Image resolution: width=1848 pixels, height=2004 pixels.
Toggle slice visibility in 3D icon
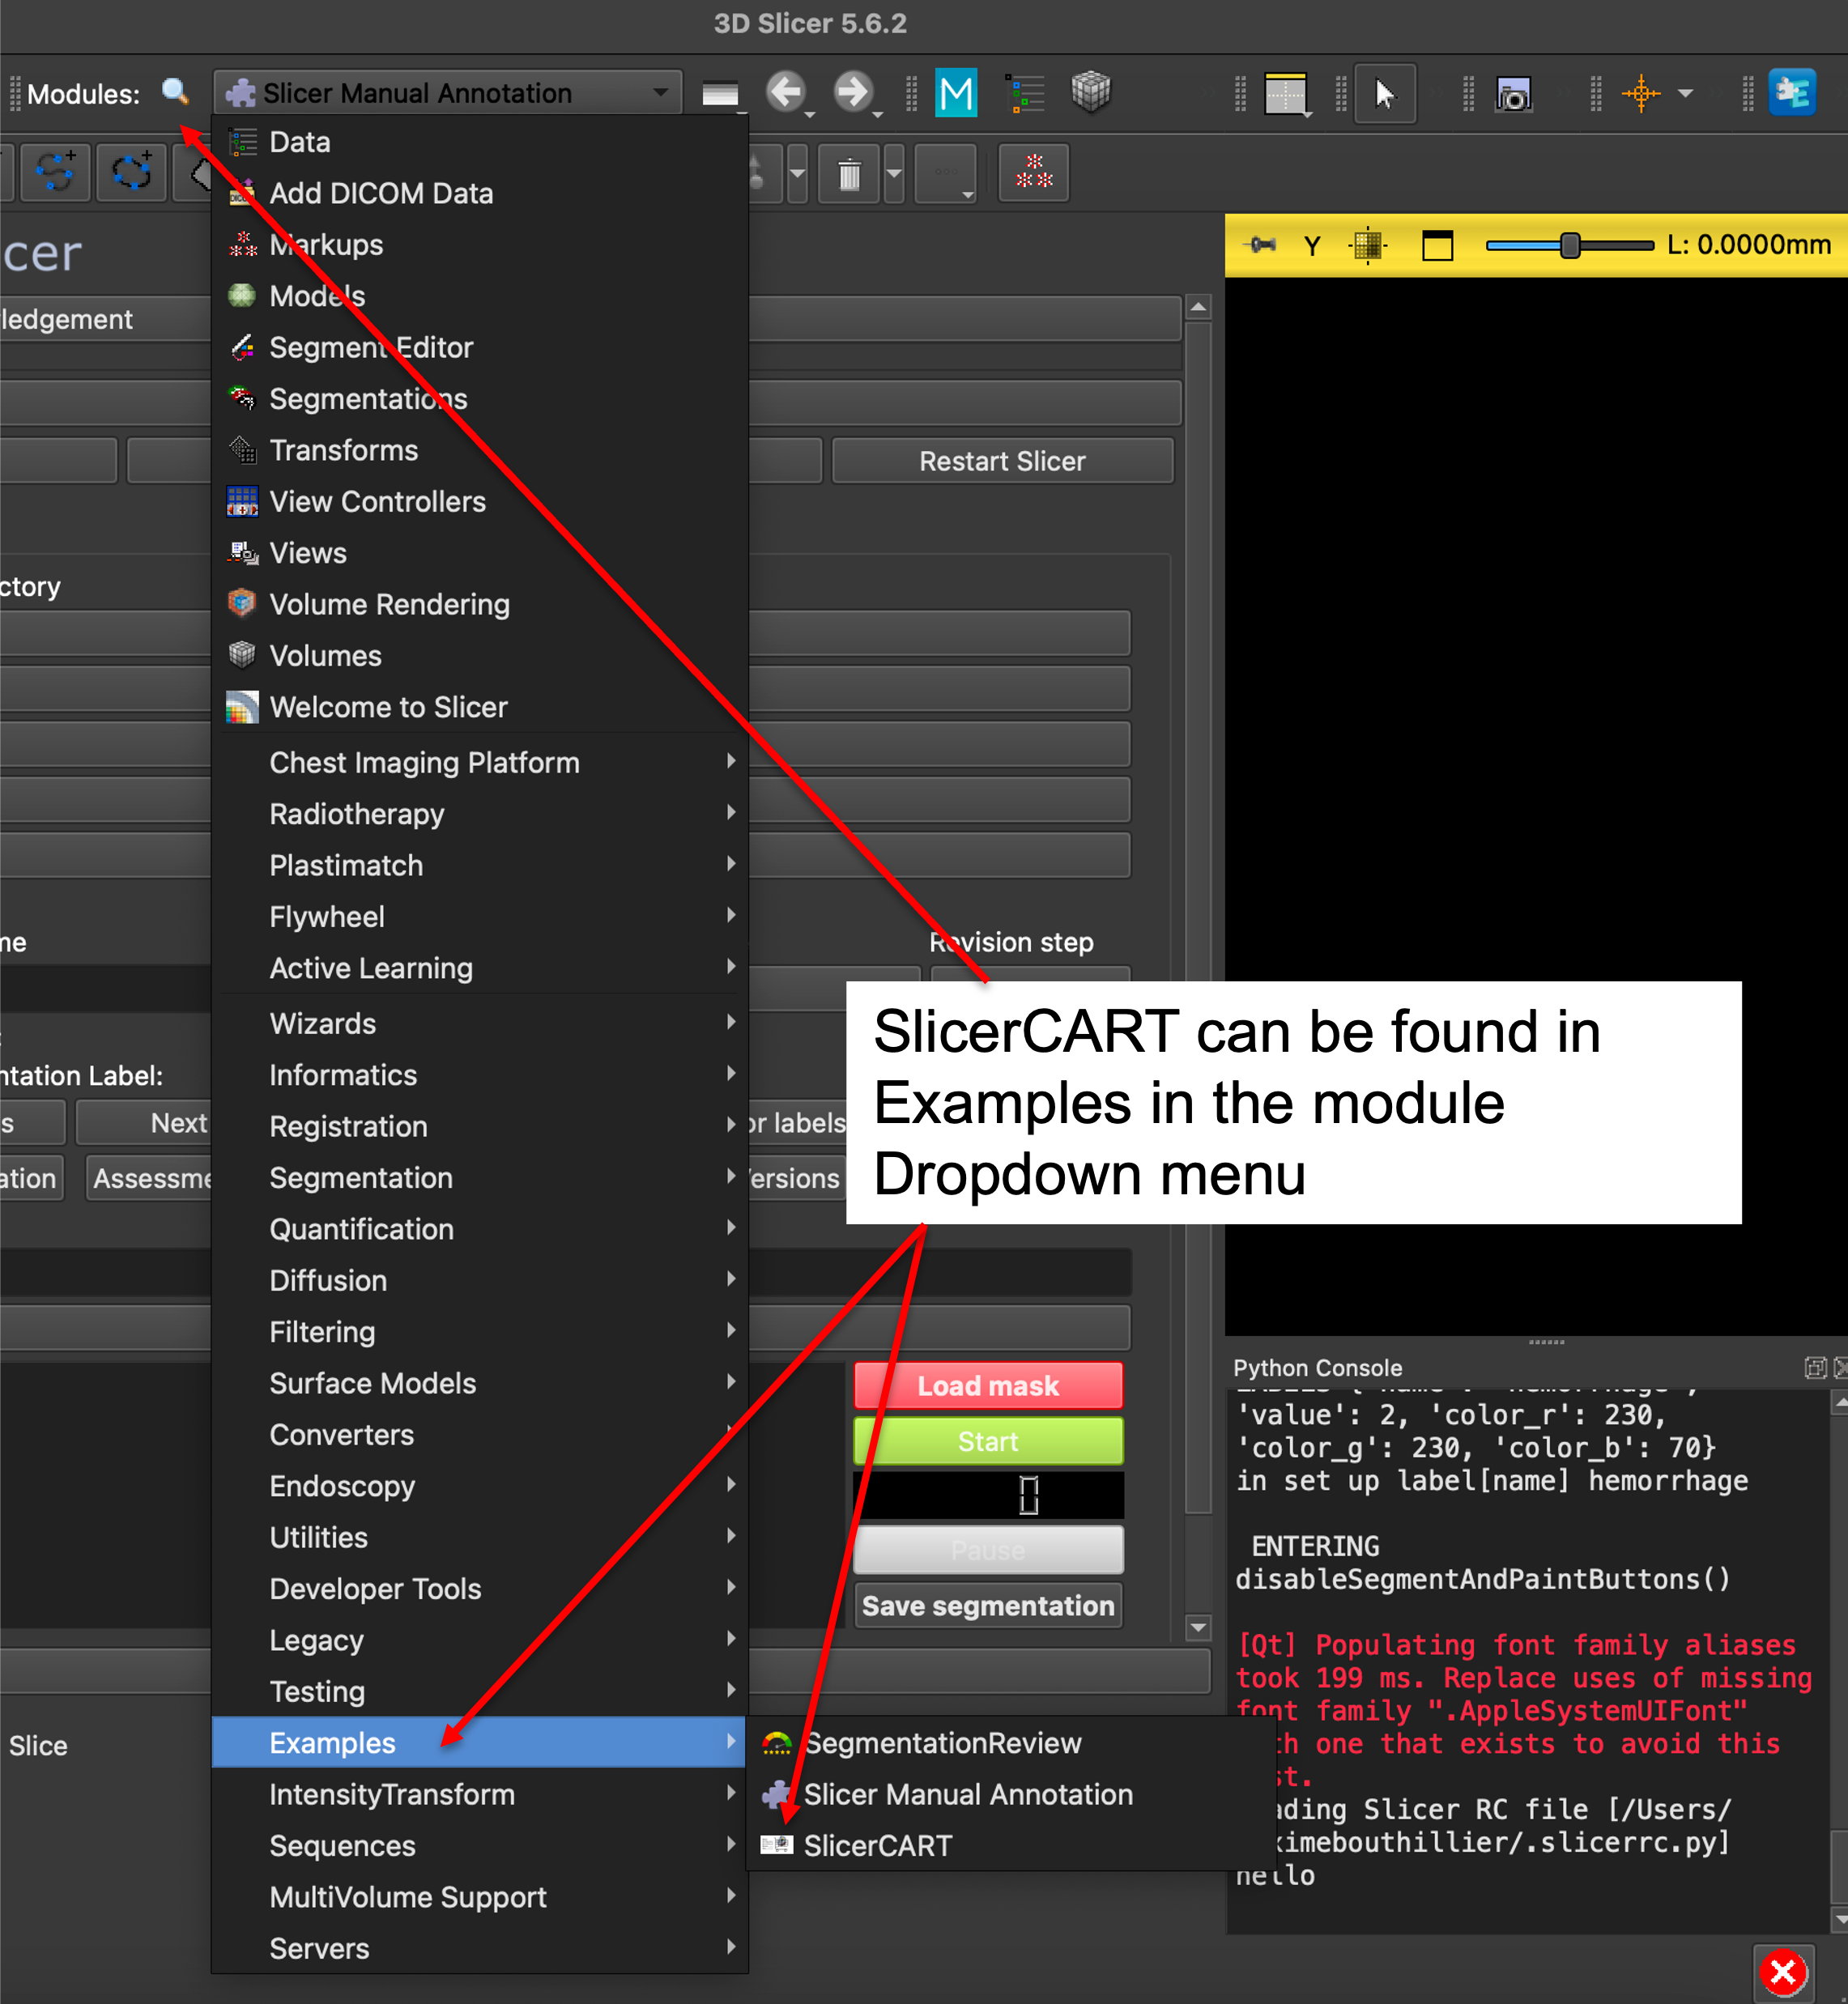click(1367, 245)
